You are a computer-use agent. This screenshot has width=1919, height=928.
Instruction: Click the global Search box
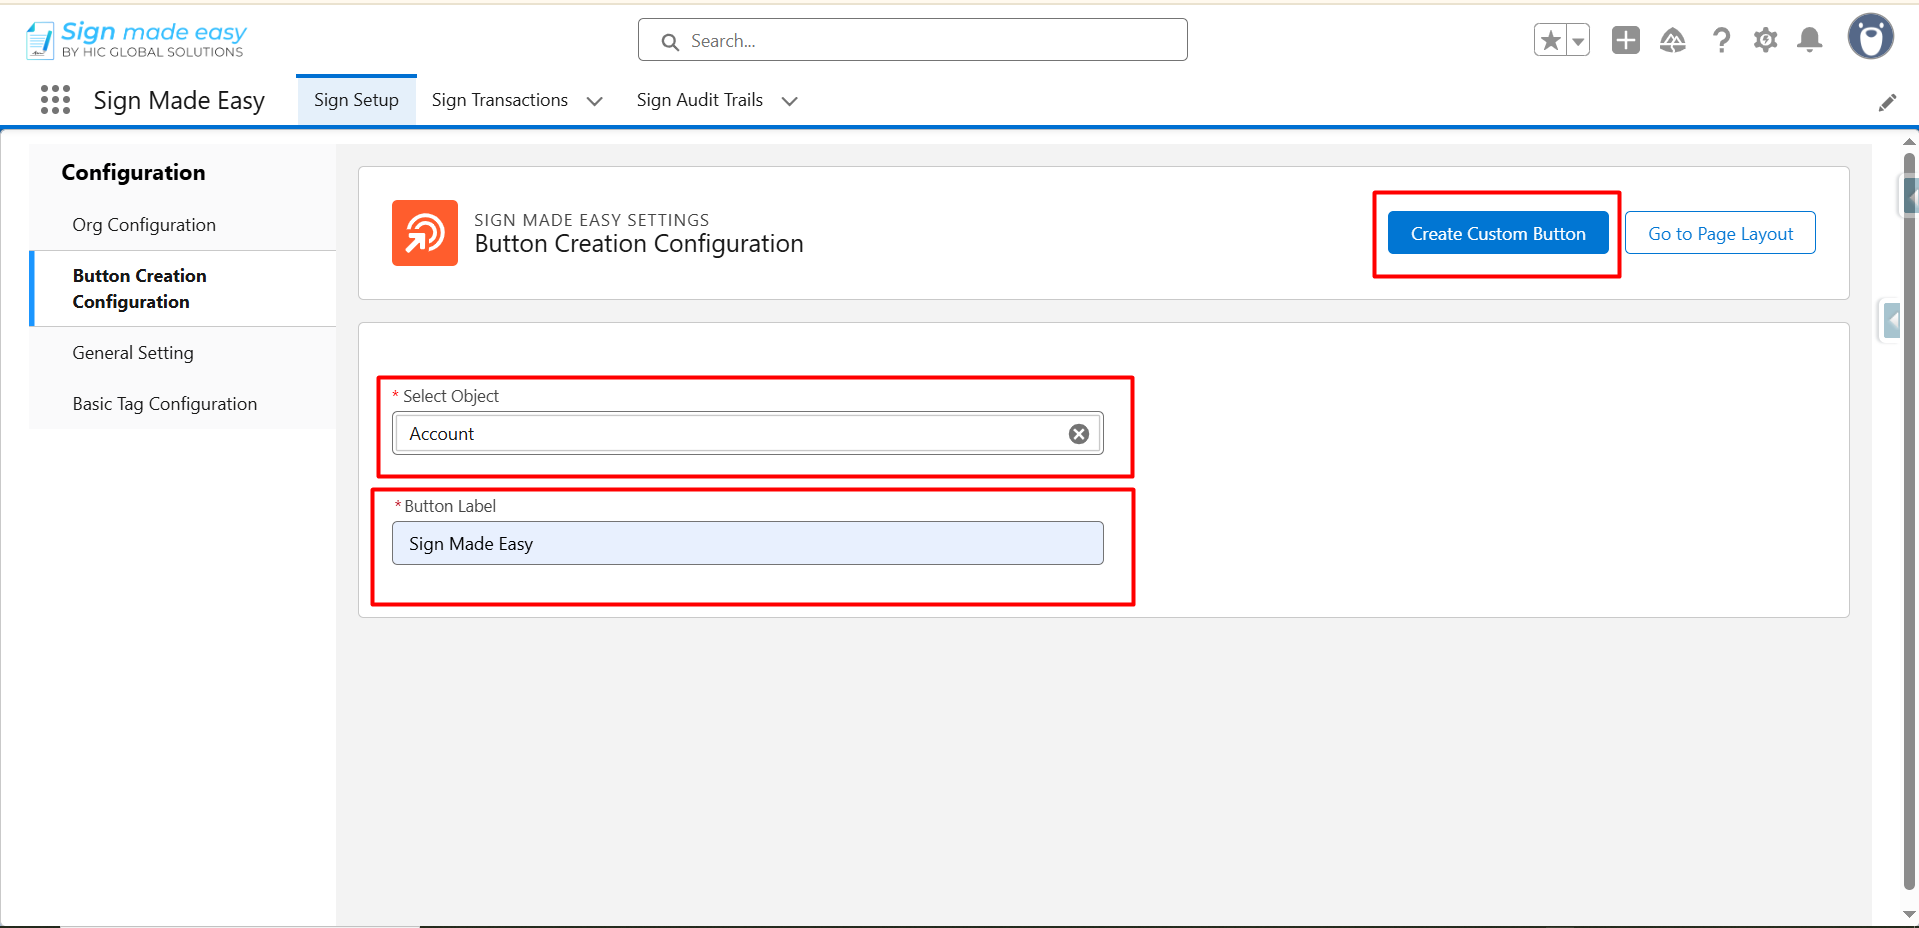[x=912, y=41]
